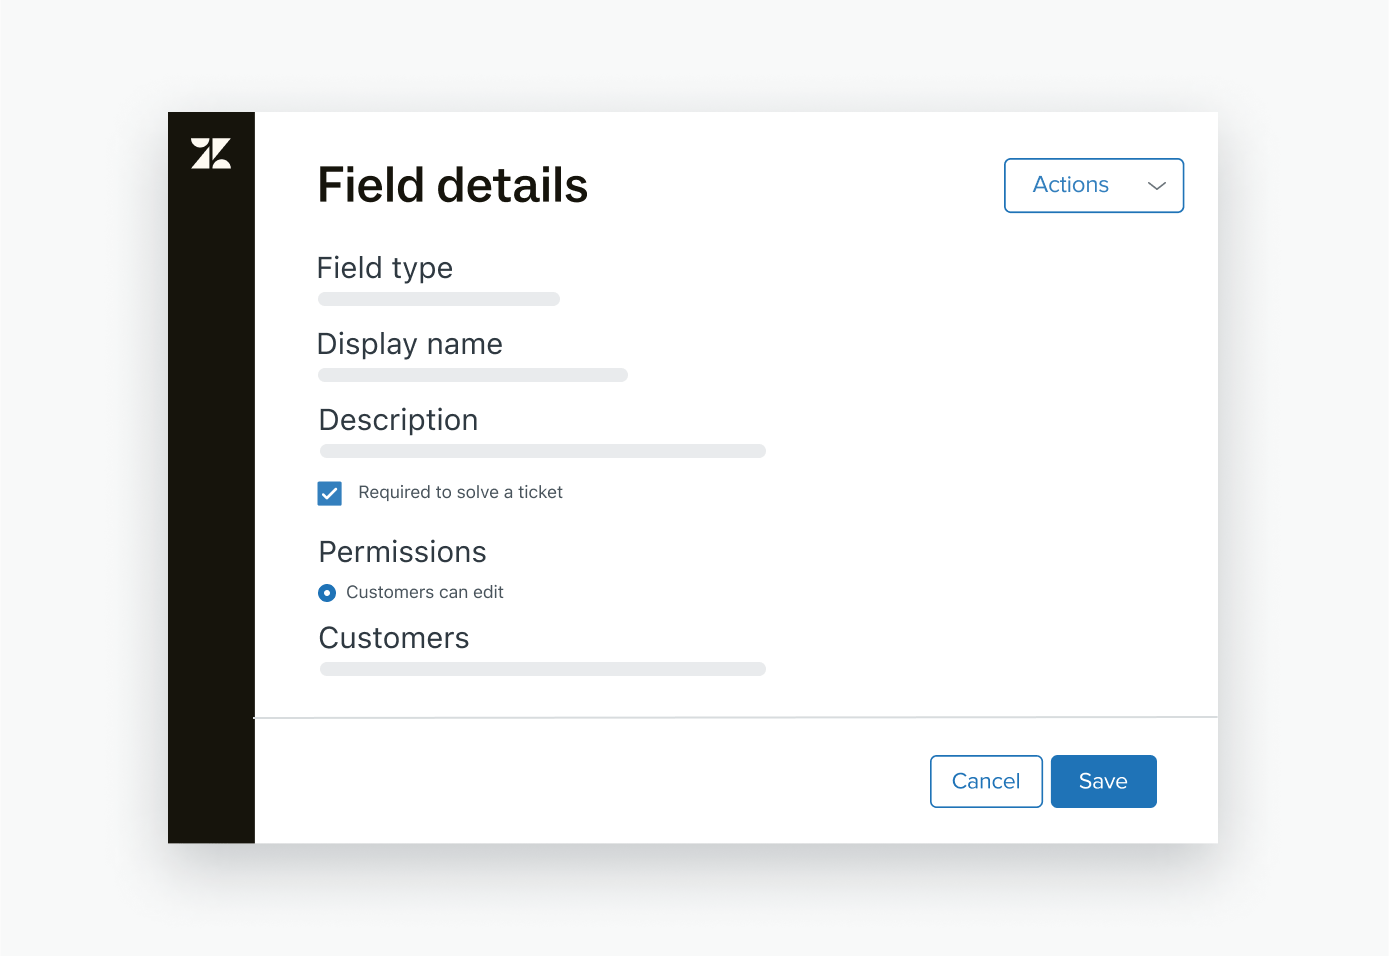
Task: Select the bar under Customers heading
Action: (542, 669)
